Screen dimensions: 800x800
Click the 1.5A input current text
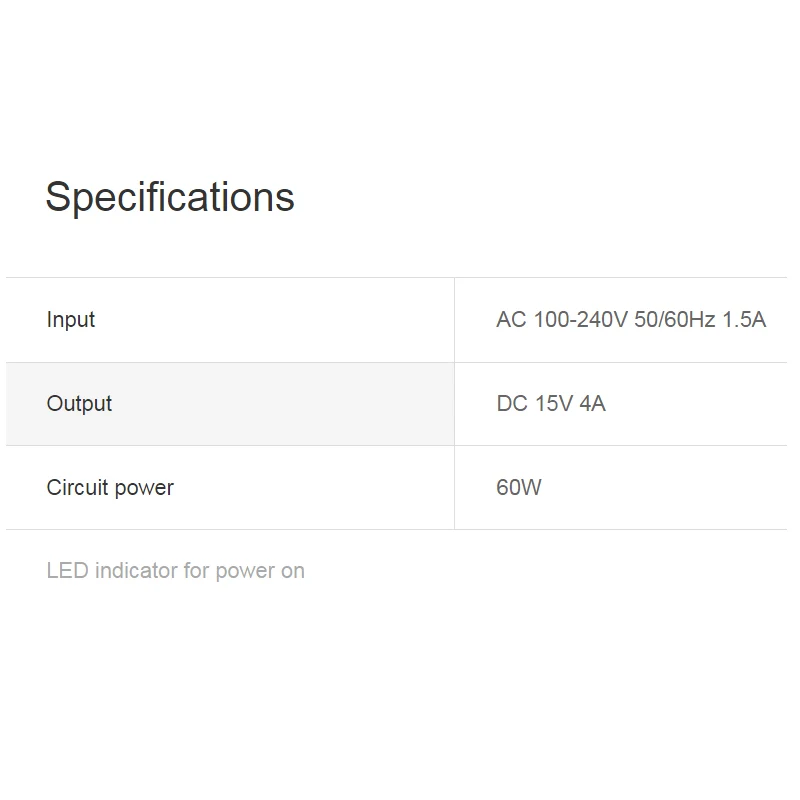[x=744, y=320]
